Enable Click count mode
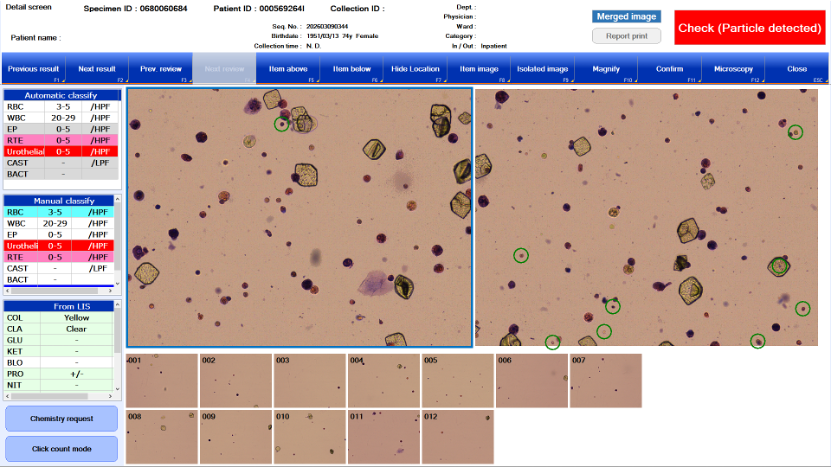 point(61,448)
